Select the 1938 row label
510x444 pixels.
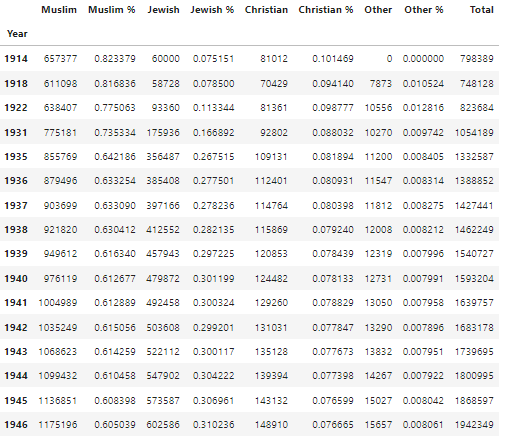pos(16,230)
